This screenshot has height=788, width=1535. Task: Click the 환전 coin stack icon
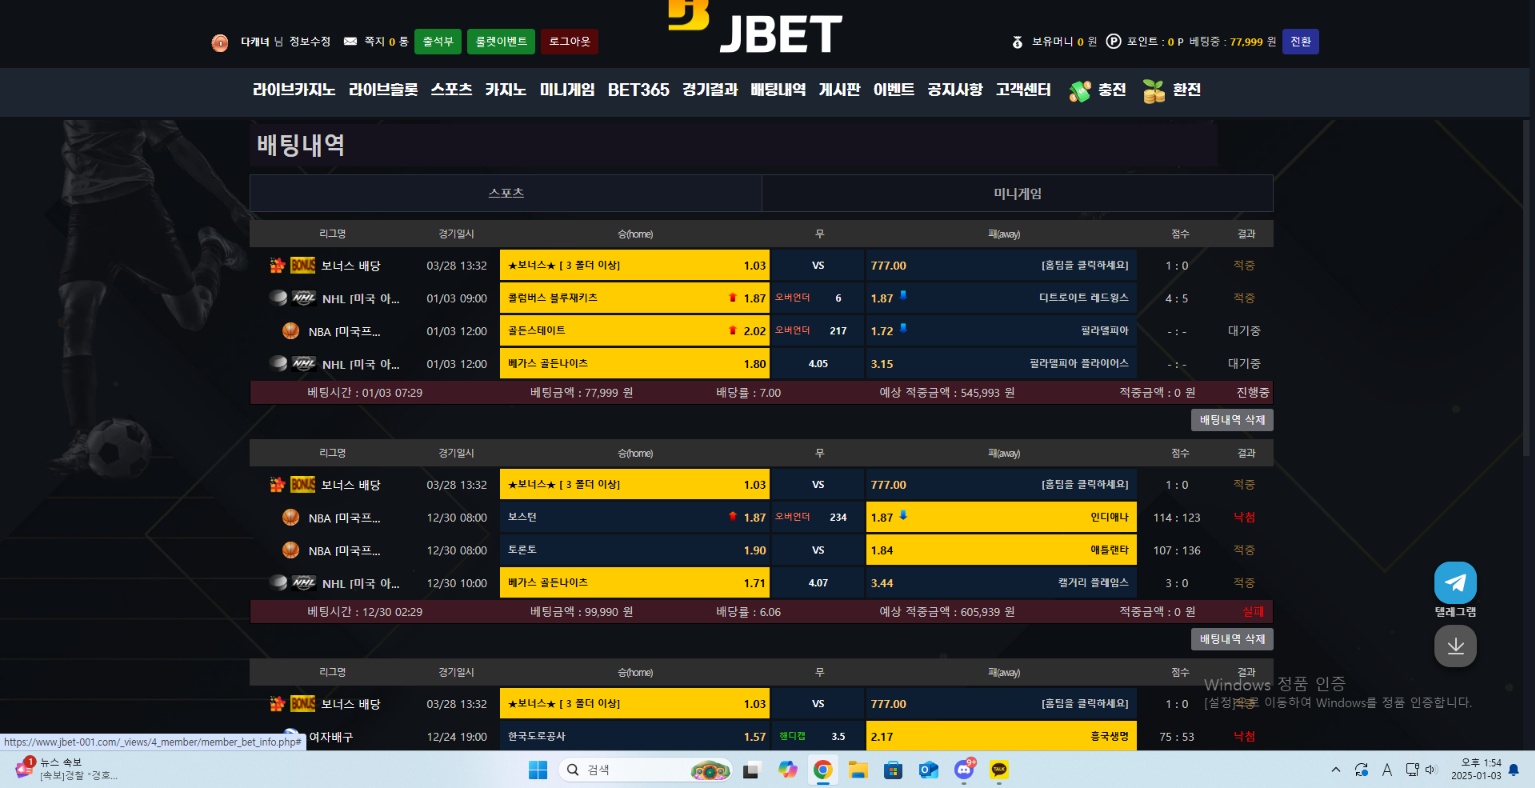[x=1154, y=91]
